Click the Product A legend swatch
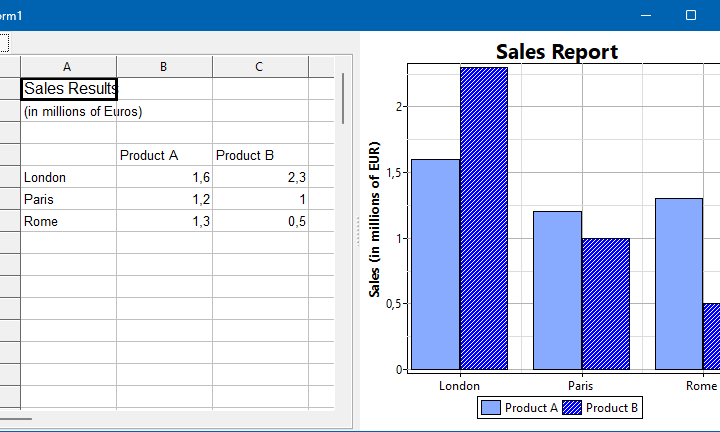This screenshot has width=720, height=432. coord(490,408)
